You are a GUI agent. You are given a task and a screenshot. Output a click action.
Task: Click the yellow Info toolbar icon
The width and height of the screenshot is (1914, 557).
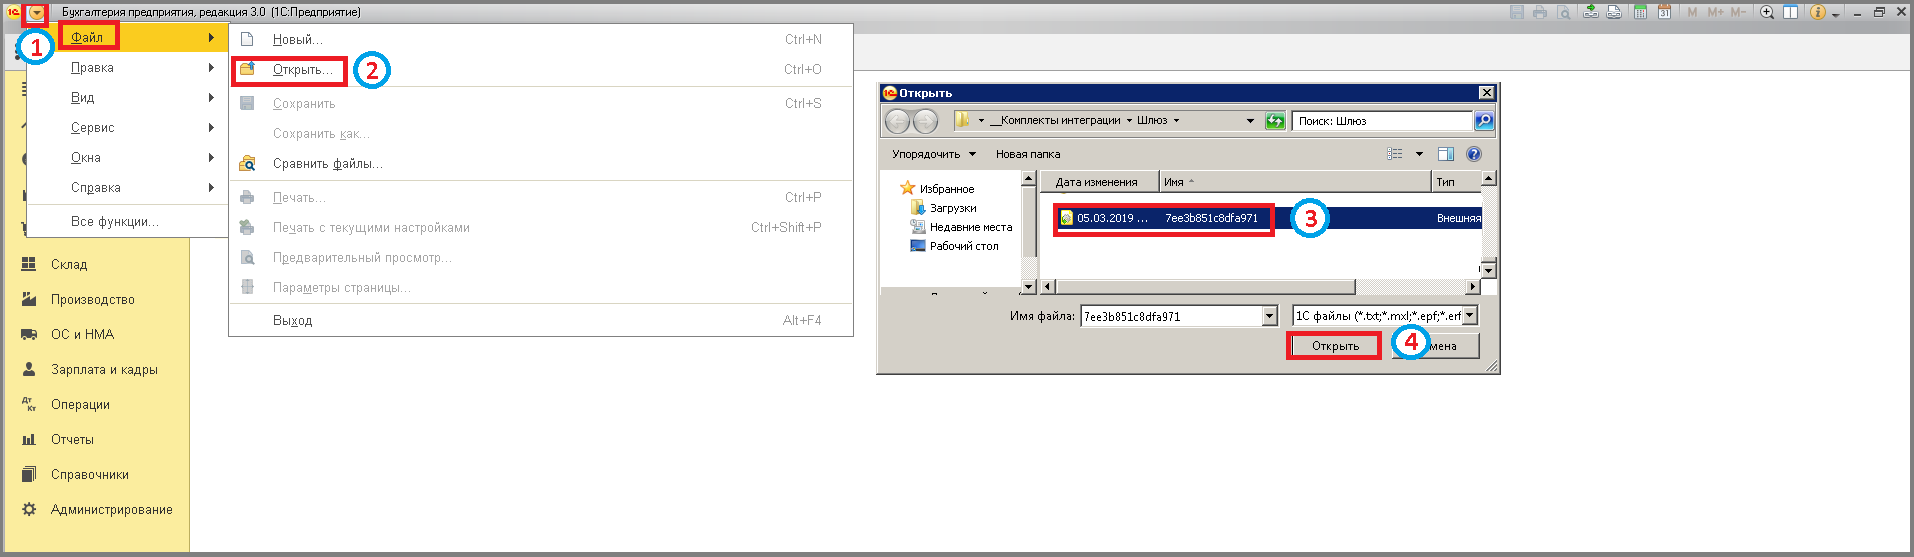tap(1818, 12)
